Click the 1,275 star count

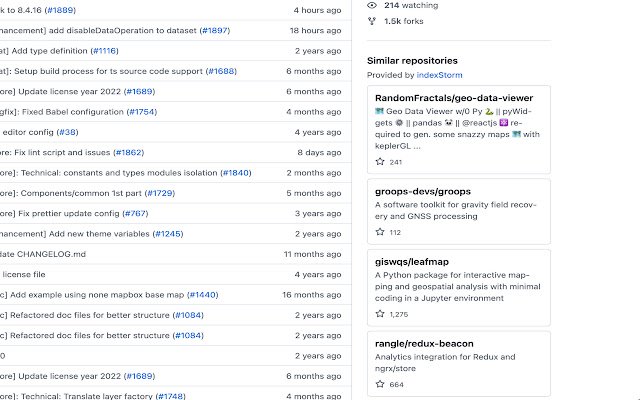(399, 314)
